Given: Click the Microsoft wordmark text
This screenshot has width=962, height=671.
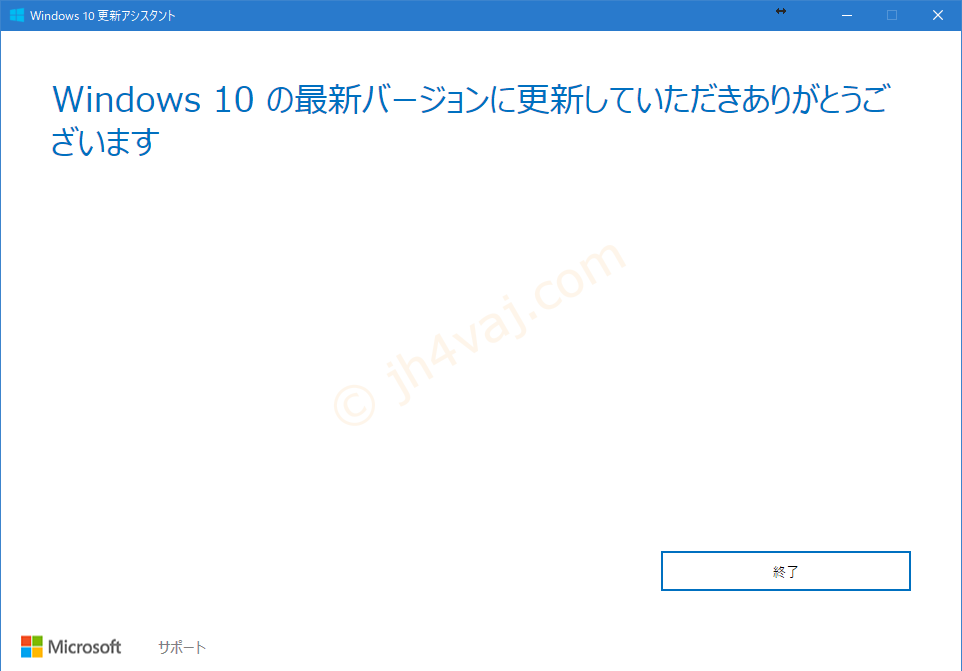Looking at the screenshot, I should pyautogui.click(x=85, y=647).
